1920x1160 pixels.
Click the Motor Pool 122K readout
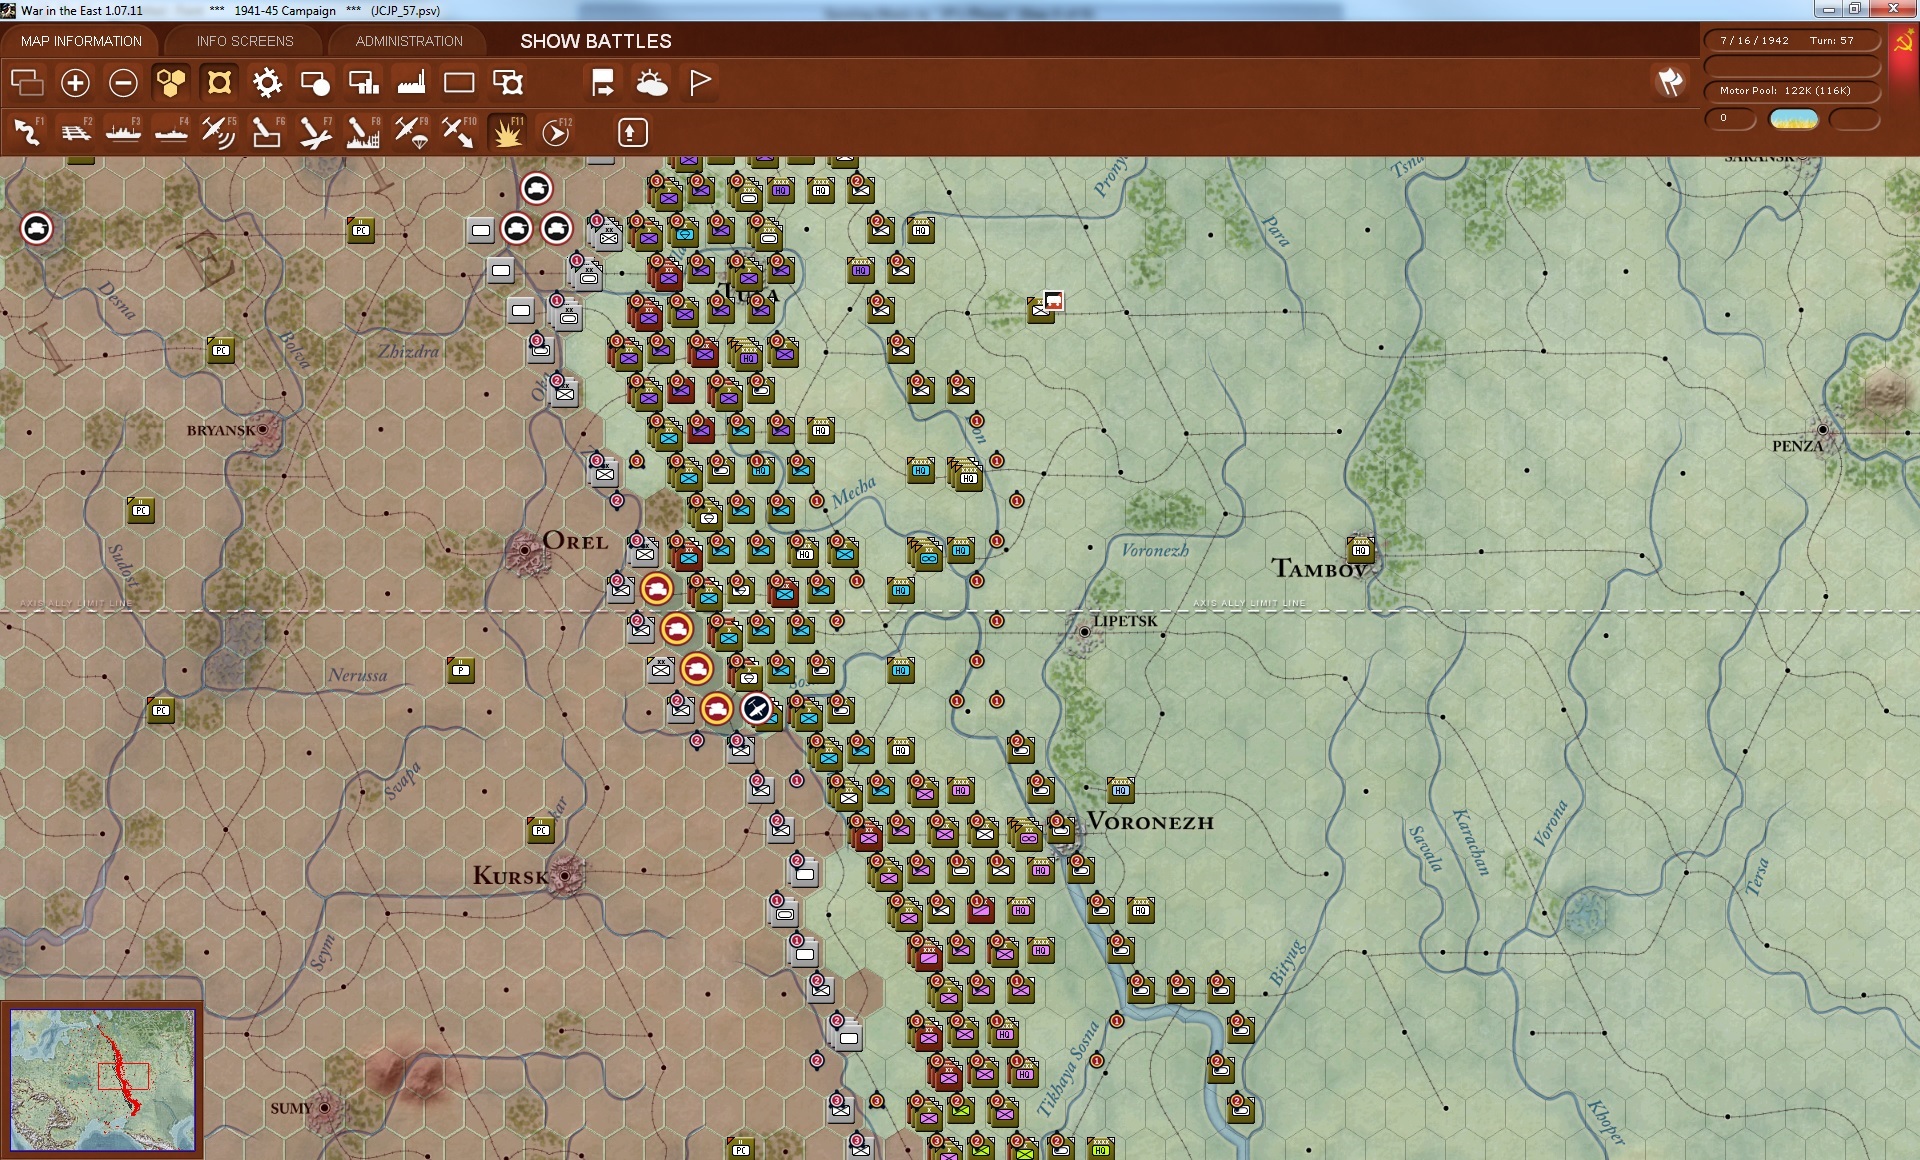click(1792, 91)
